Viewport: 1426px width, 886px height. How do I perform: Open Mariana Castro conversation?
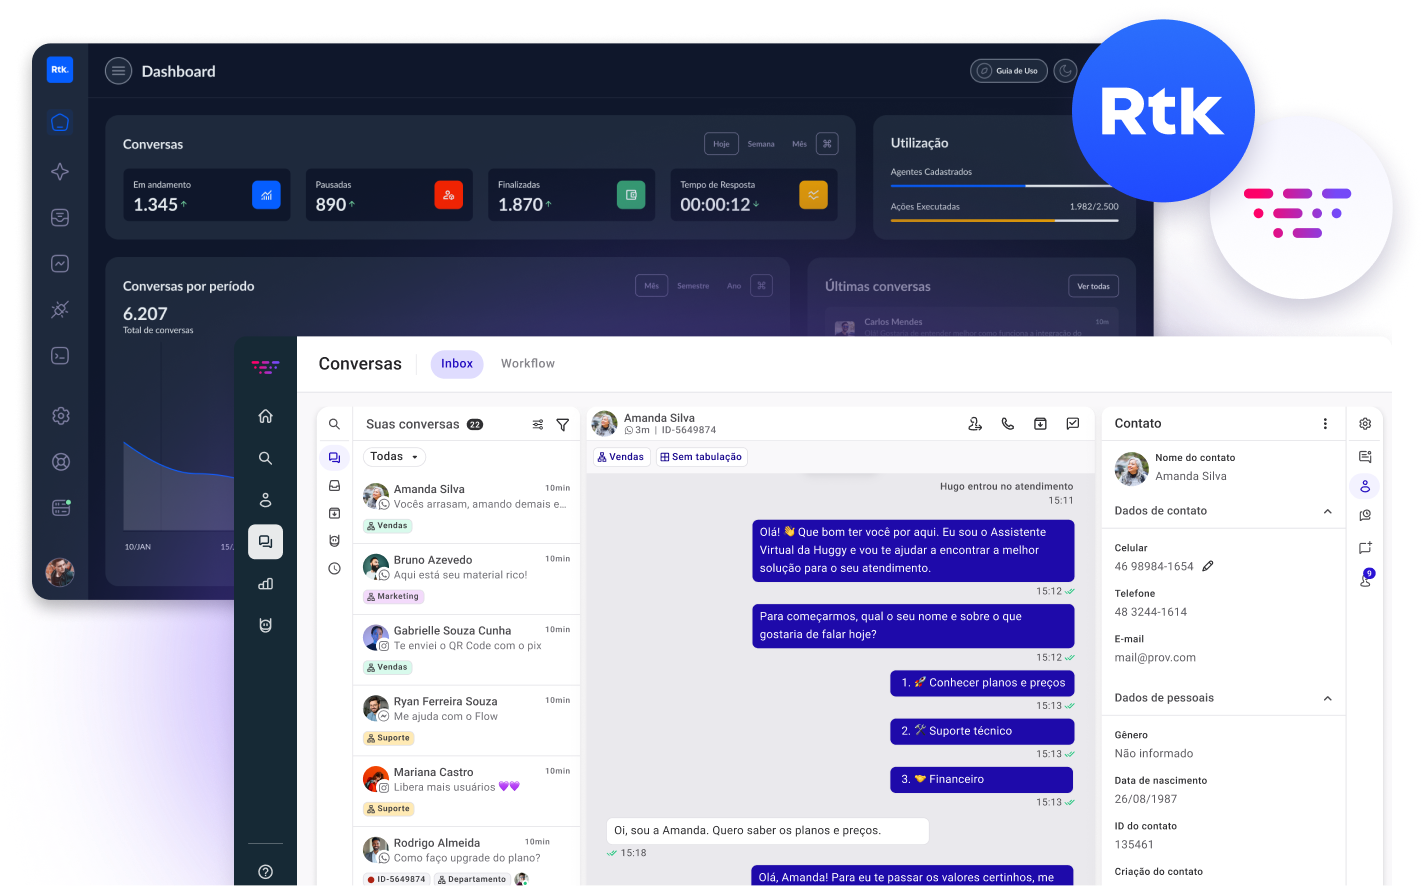click(x=466, y=791)
